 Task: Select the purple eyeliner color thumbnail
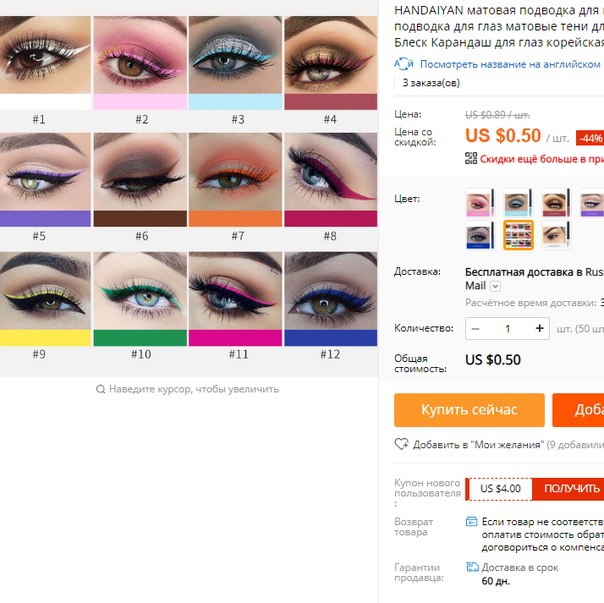click(592, 203)
